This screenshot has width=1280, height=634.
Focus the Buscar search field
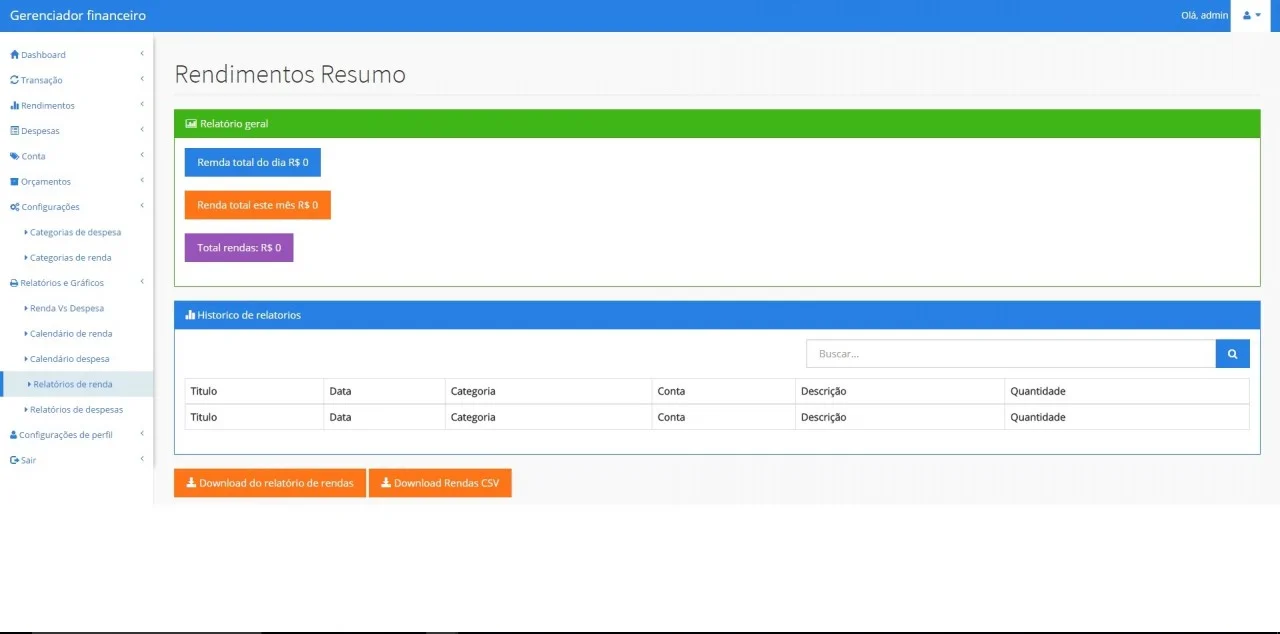click(1010, 354)
